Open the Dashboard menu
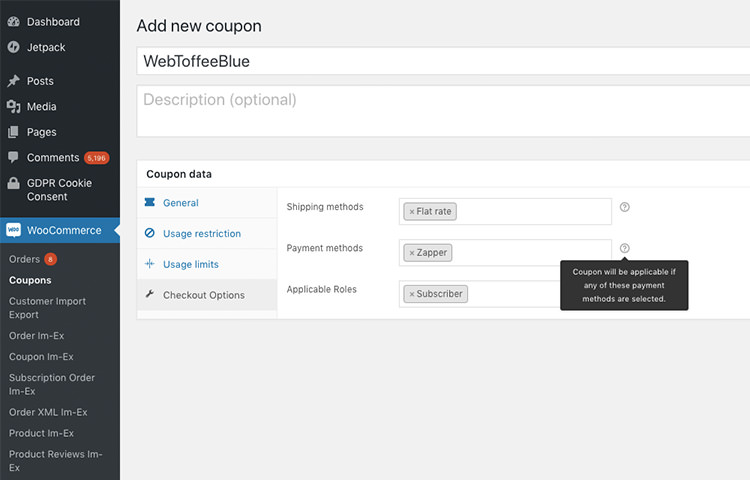 [x=60, y=22]
